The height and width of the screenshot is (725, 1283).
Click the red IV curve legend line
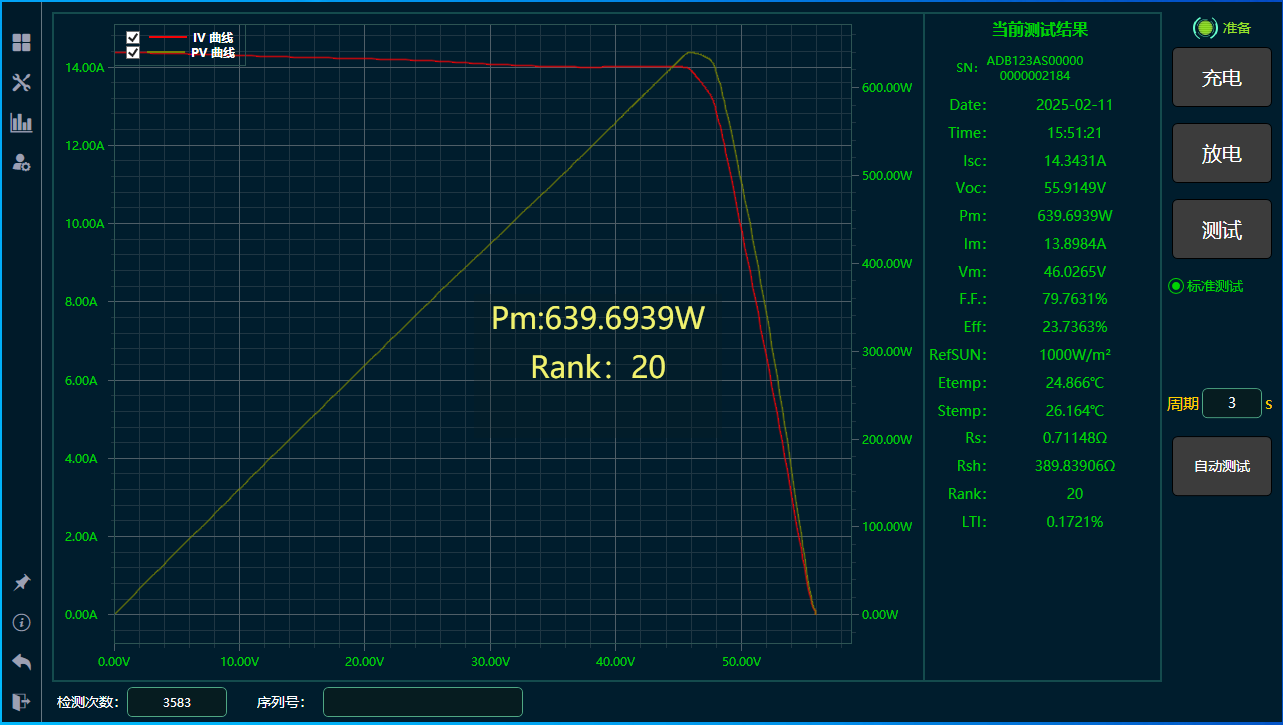coord(167,37)
